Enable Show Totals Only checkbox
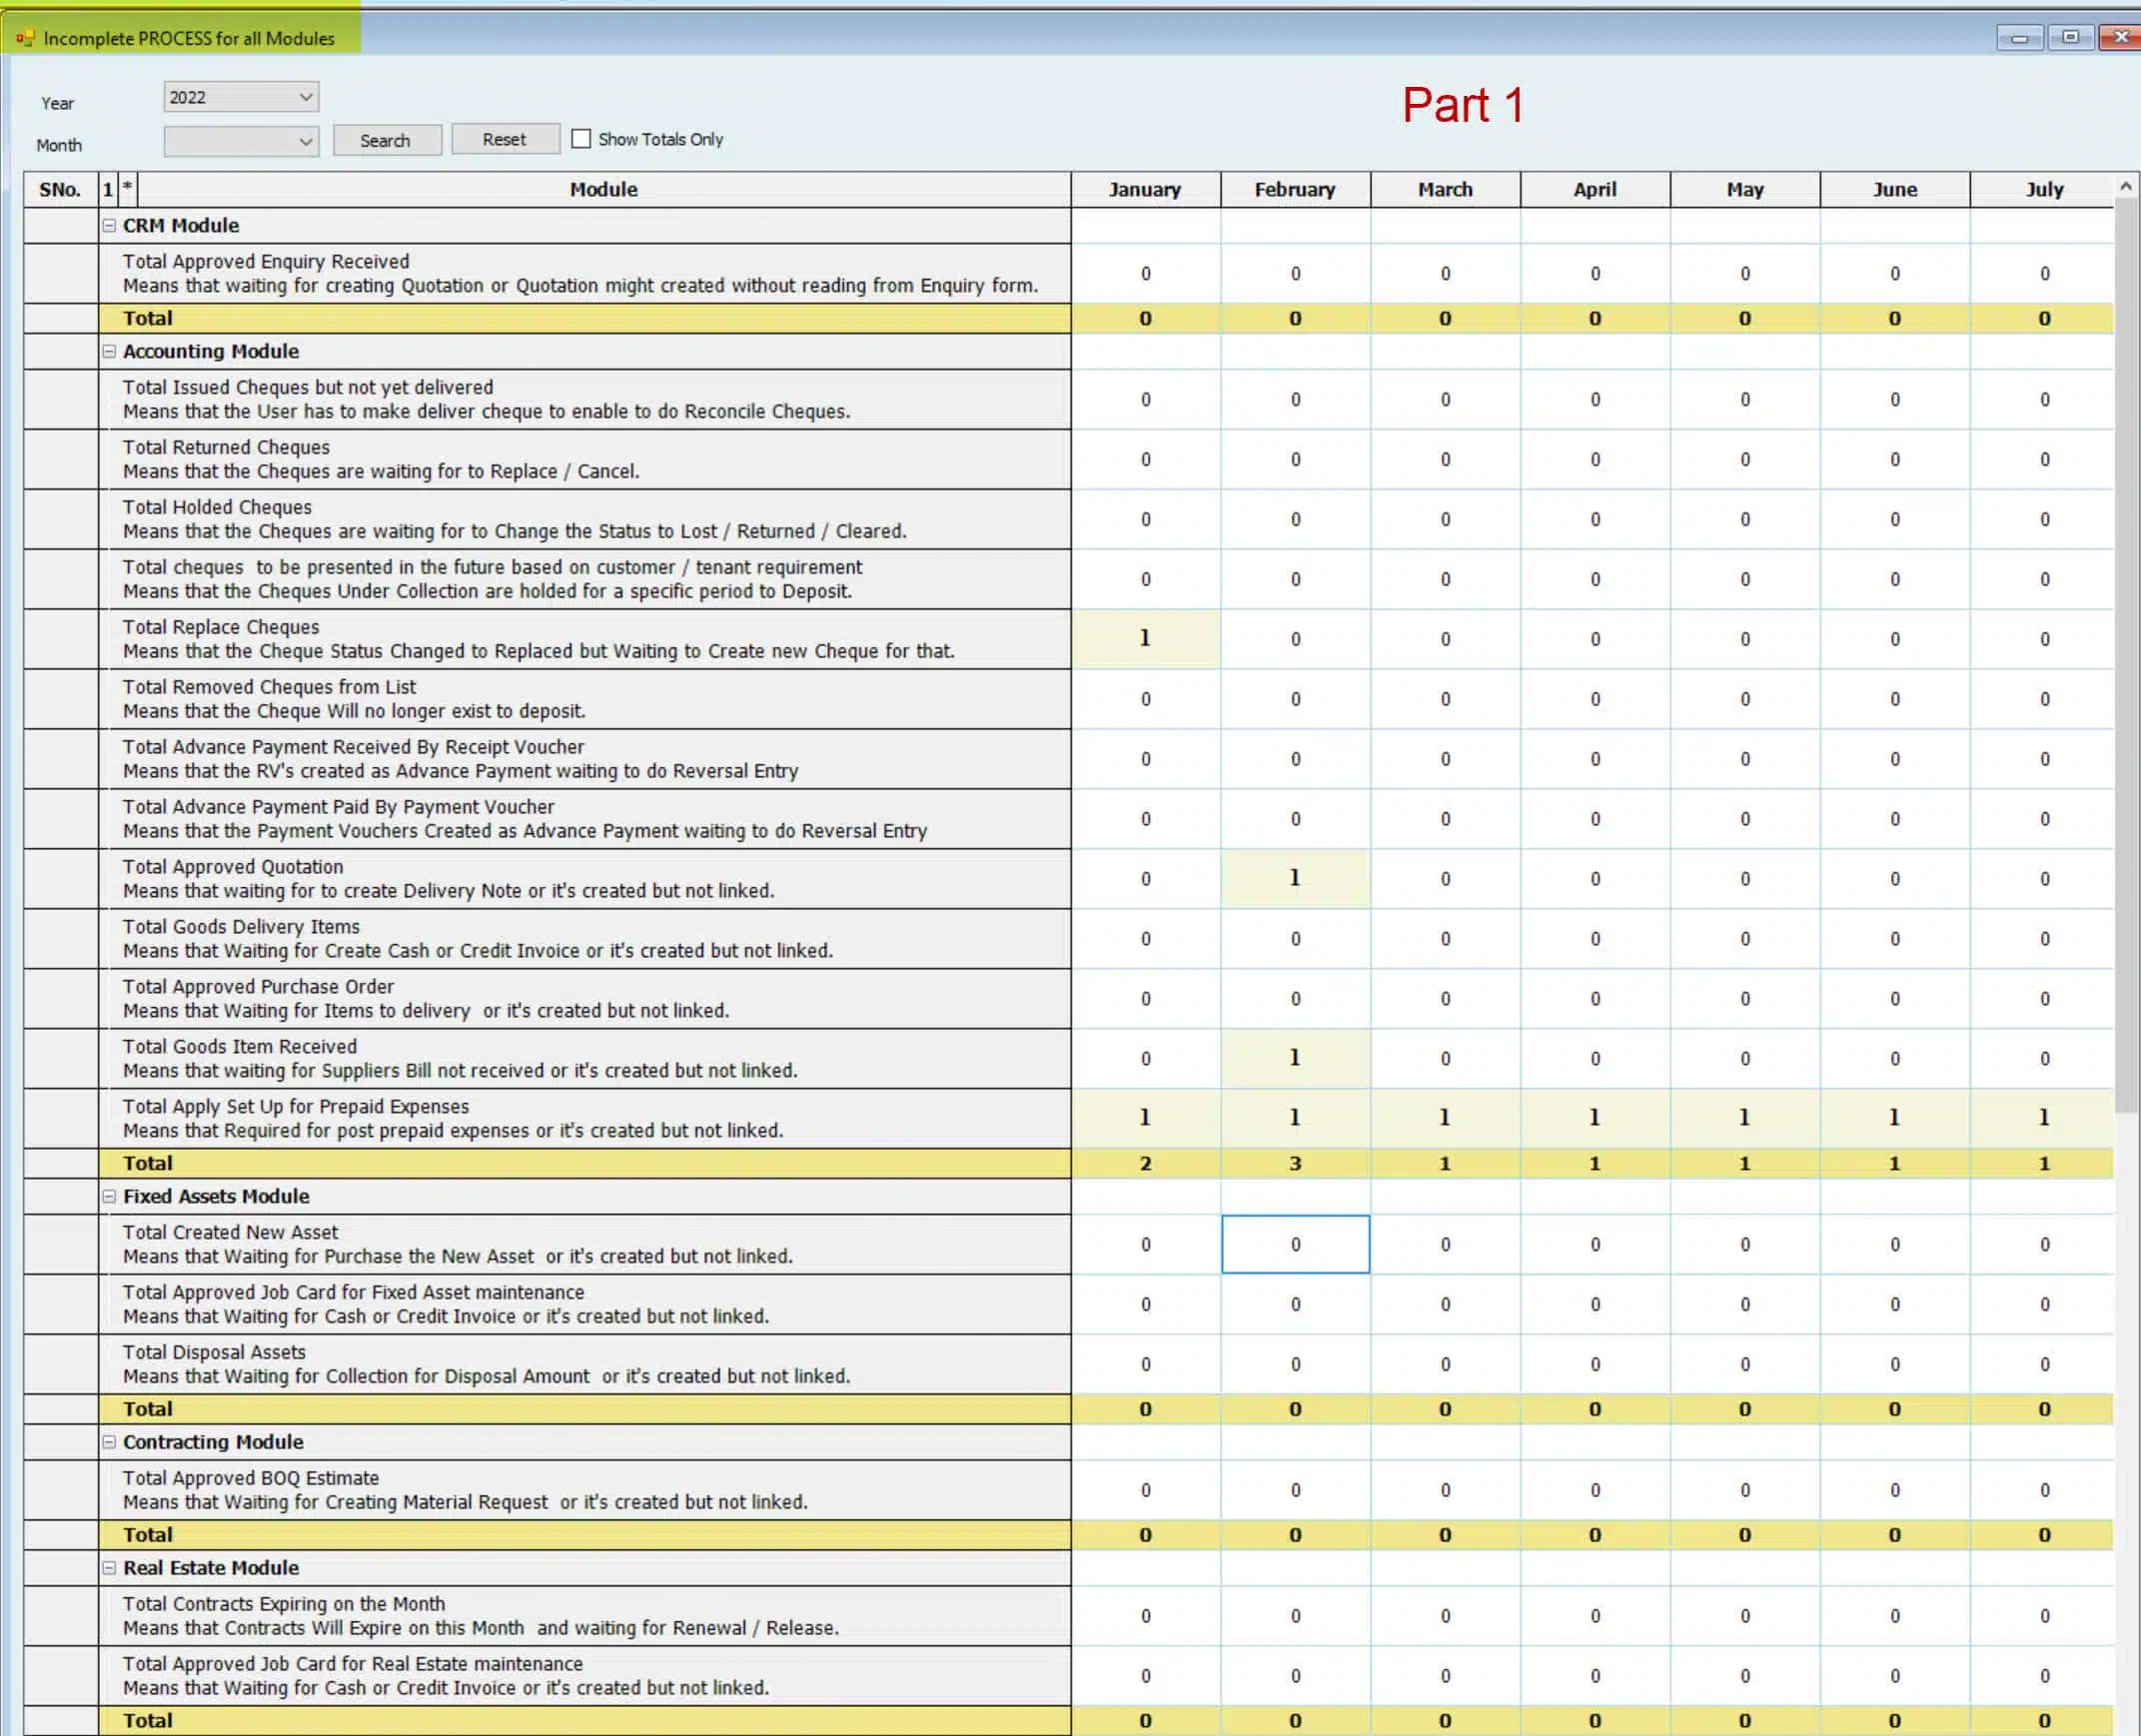This screenshot has height=1736, width=2141. pos(581,139)
